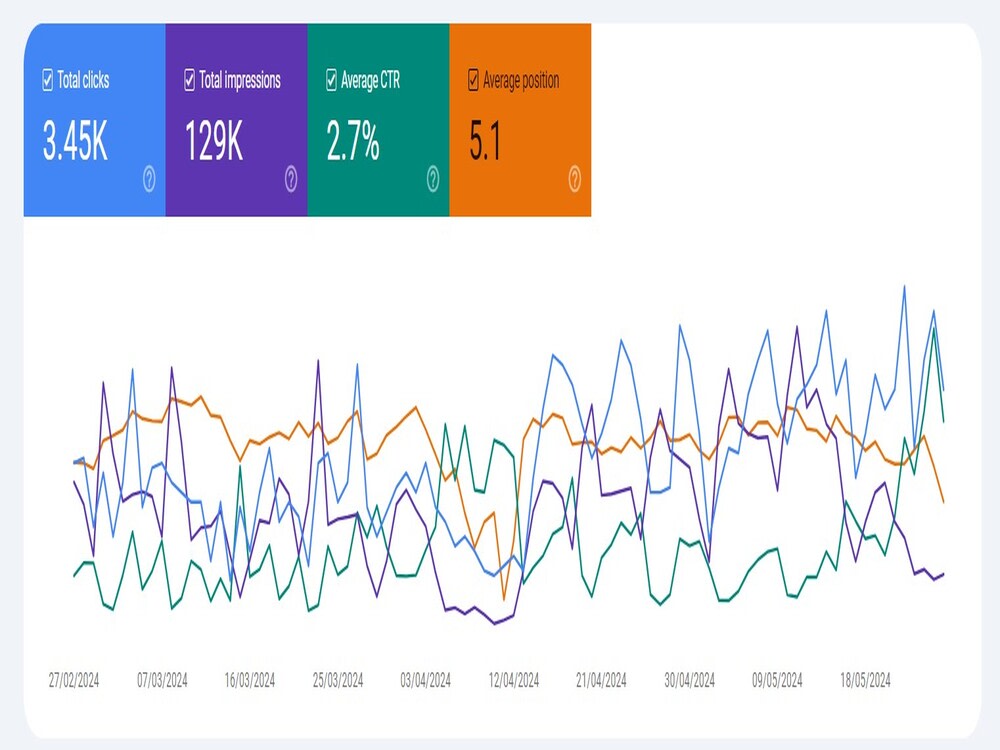Click the 09/05/2024 axis date
Image resolution: width=1000 pixels, height=750 pixels.
coord(777,680)
